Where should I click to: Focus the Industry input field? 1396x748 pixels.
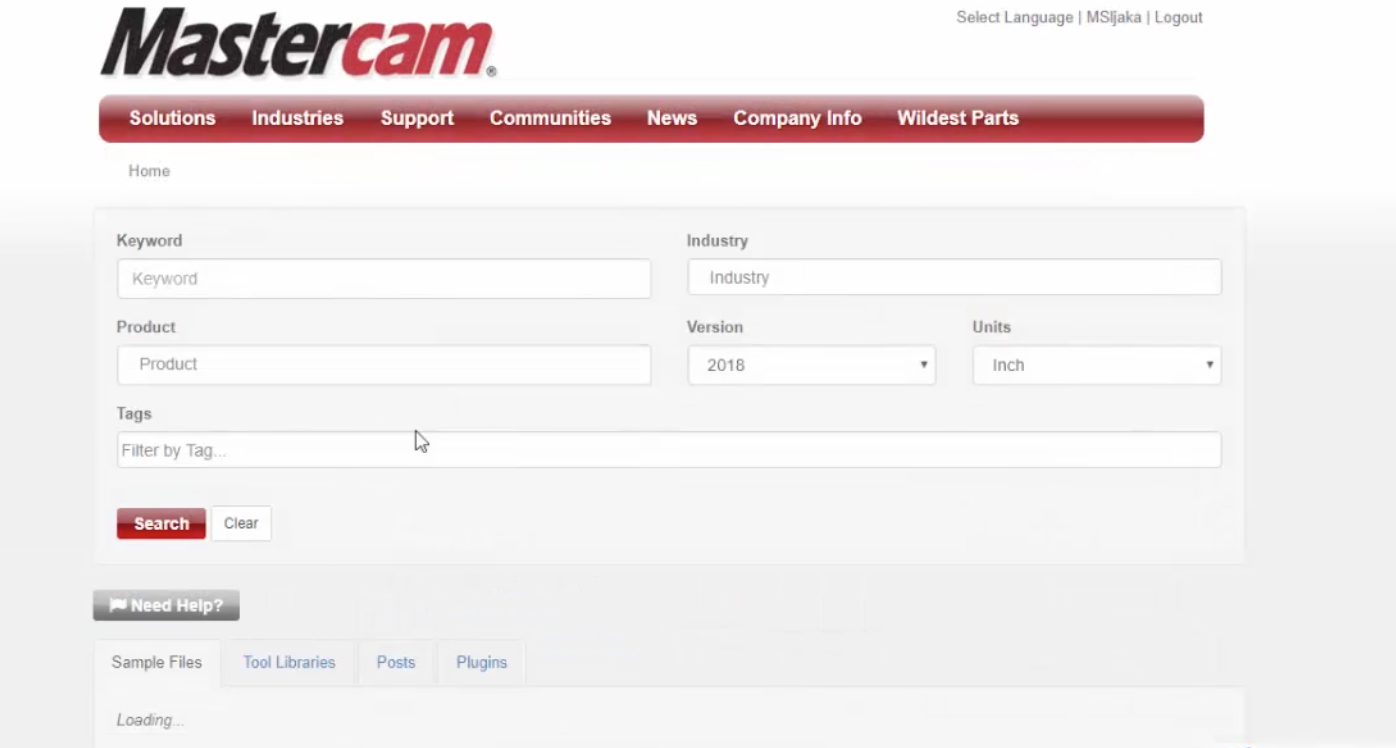click(954, 277)
